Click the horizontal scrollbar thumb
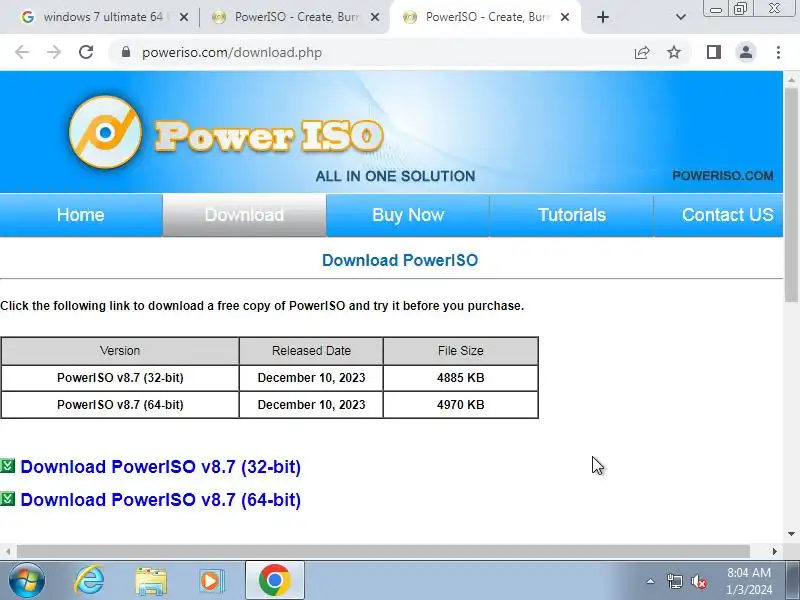The height and width of the screenshot is (600, 800). tap(383, 552)
